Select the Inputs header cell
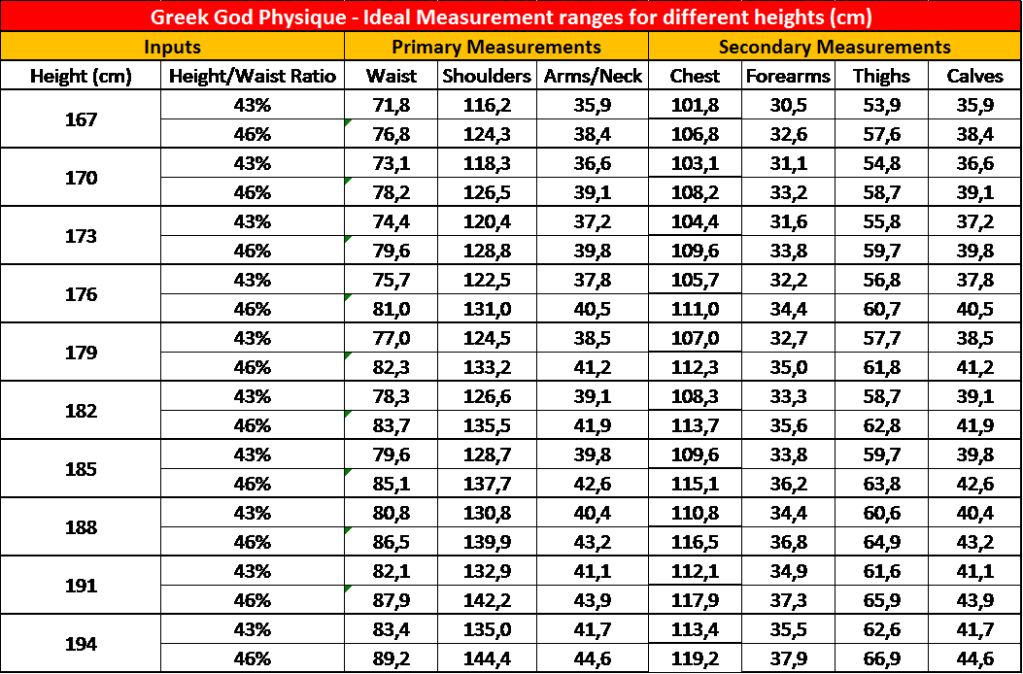The image size is (1023, 674). pyautogui.click(x=172, y=47)
